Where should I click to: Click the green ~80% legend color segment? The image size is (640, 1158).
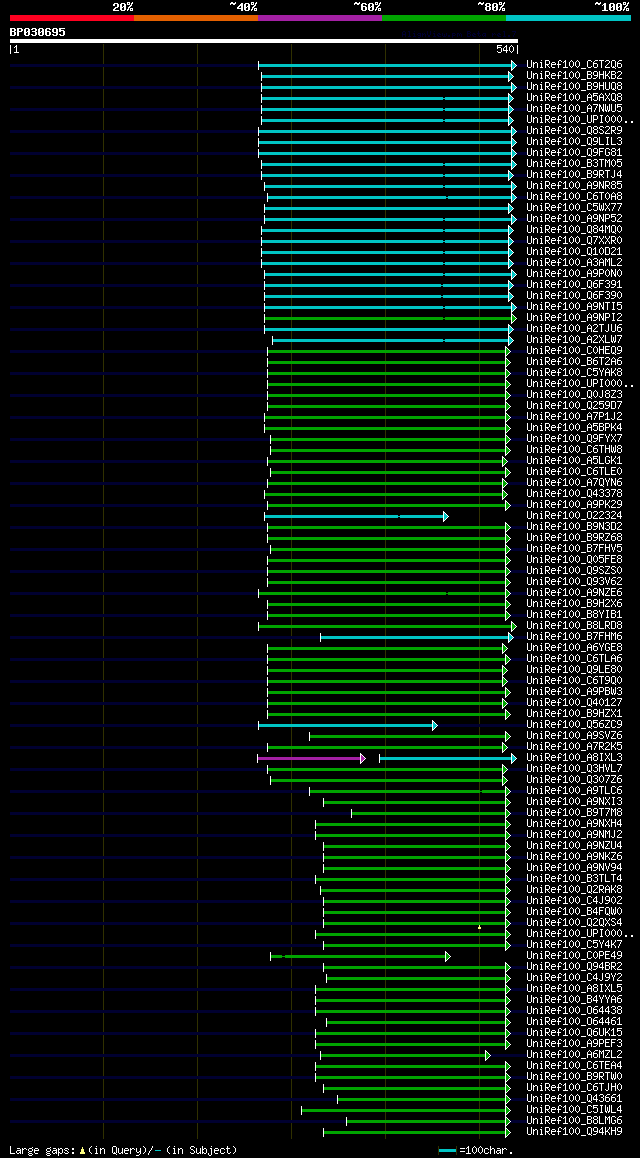tap(444, 17)
